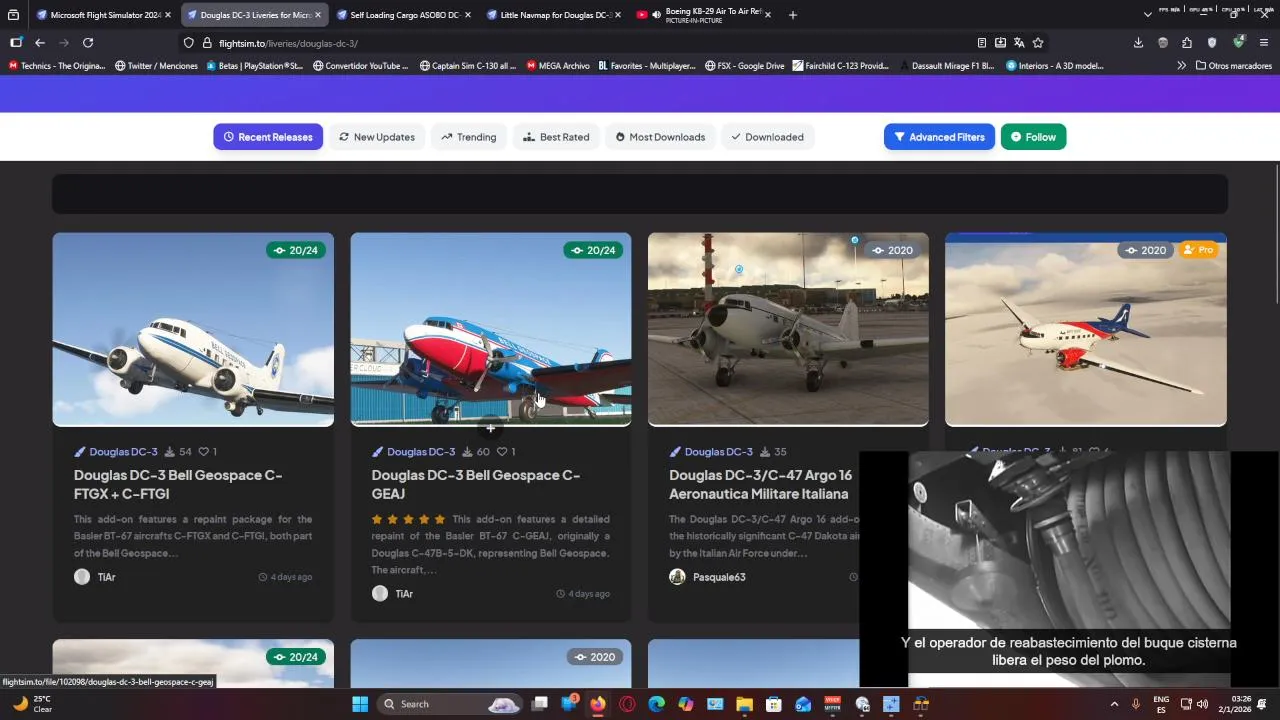
Task: Show hidden system tray icons chevron
Action: (1114, 704)
